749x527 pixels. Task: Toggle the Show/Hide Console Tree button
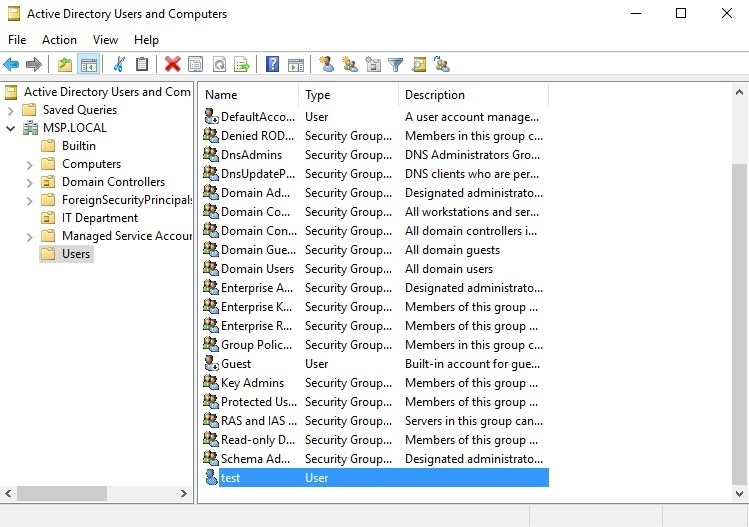click(x=88, y=65)
